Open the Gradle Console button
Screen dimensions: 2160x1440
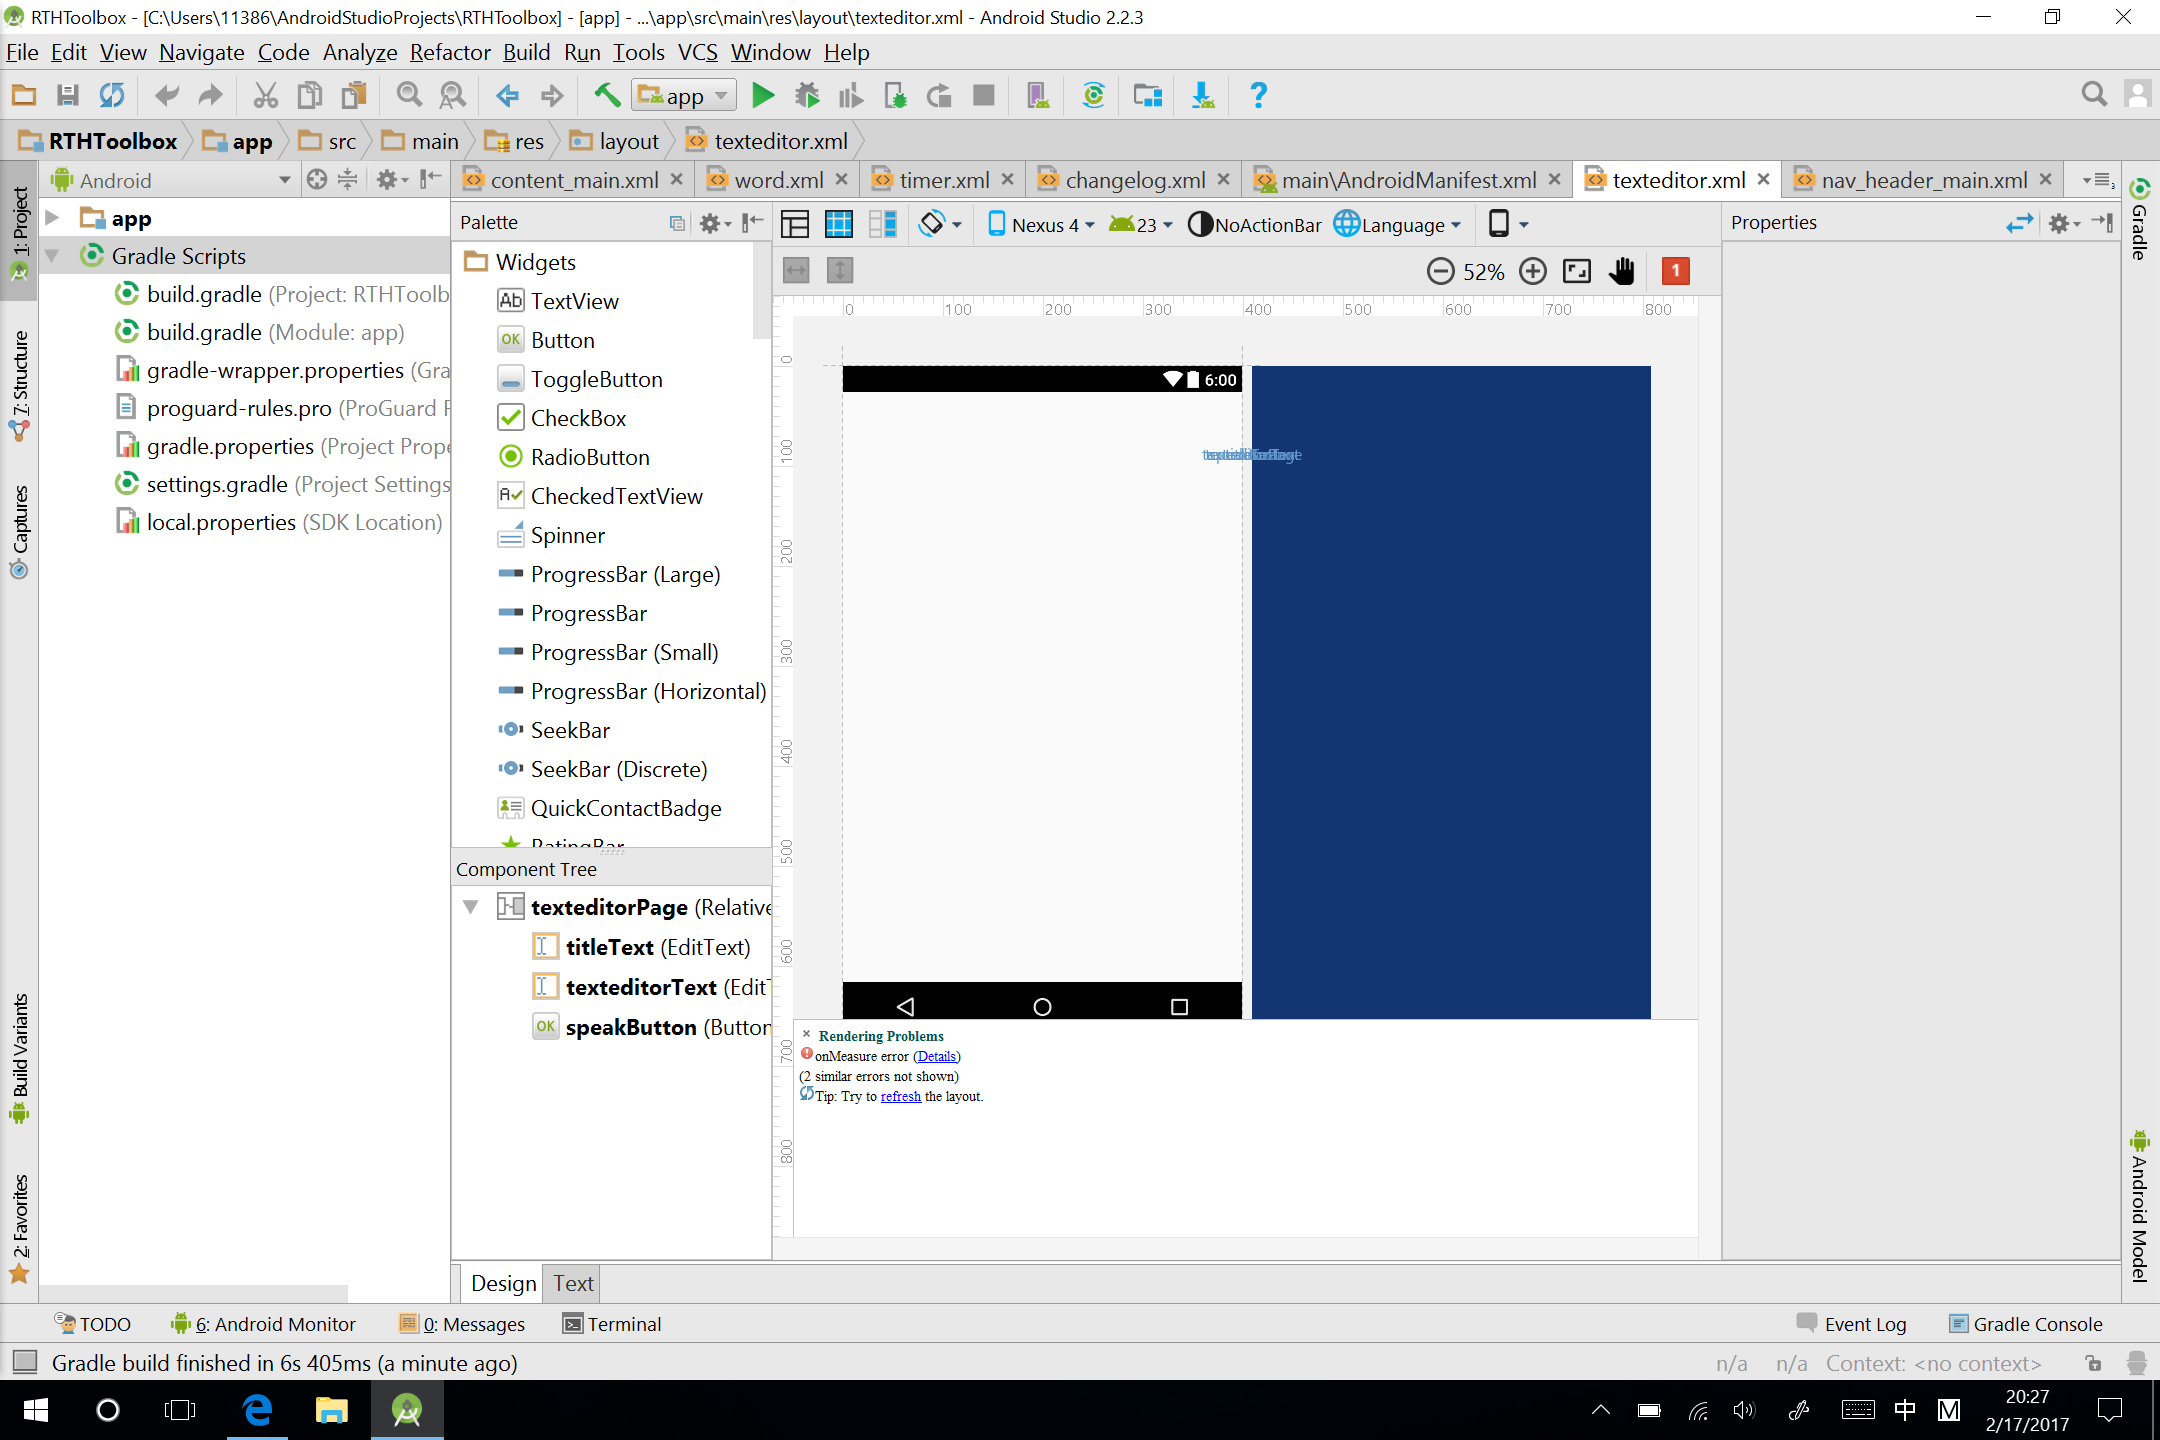pyautogui.click(x=2025, y=1324)
